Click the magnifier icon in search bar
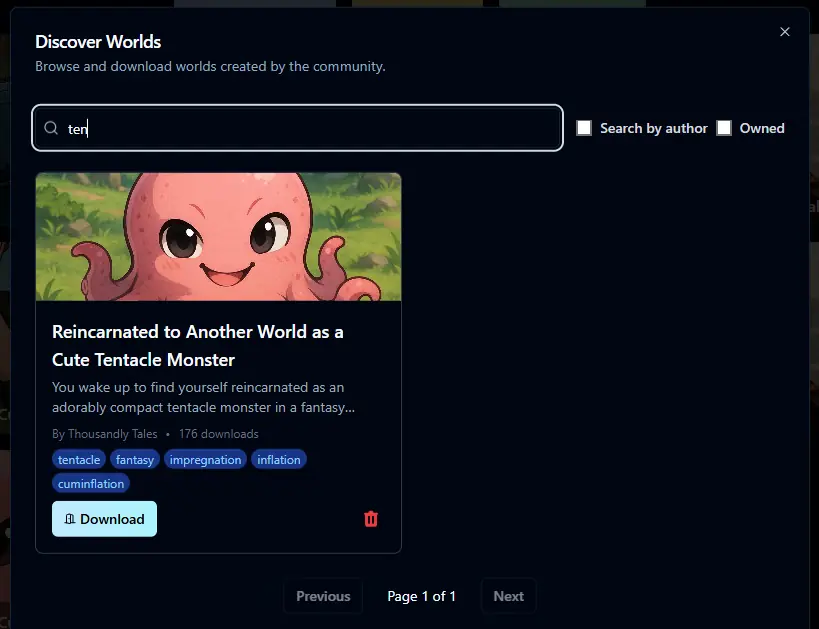Viewport: 819px width, 629px height. 51,128
